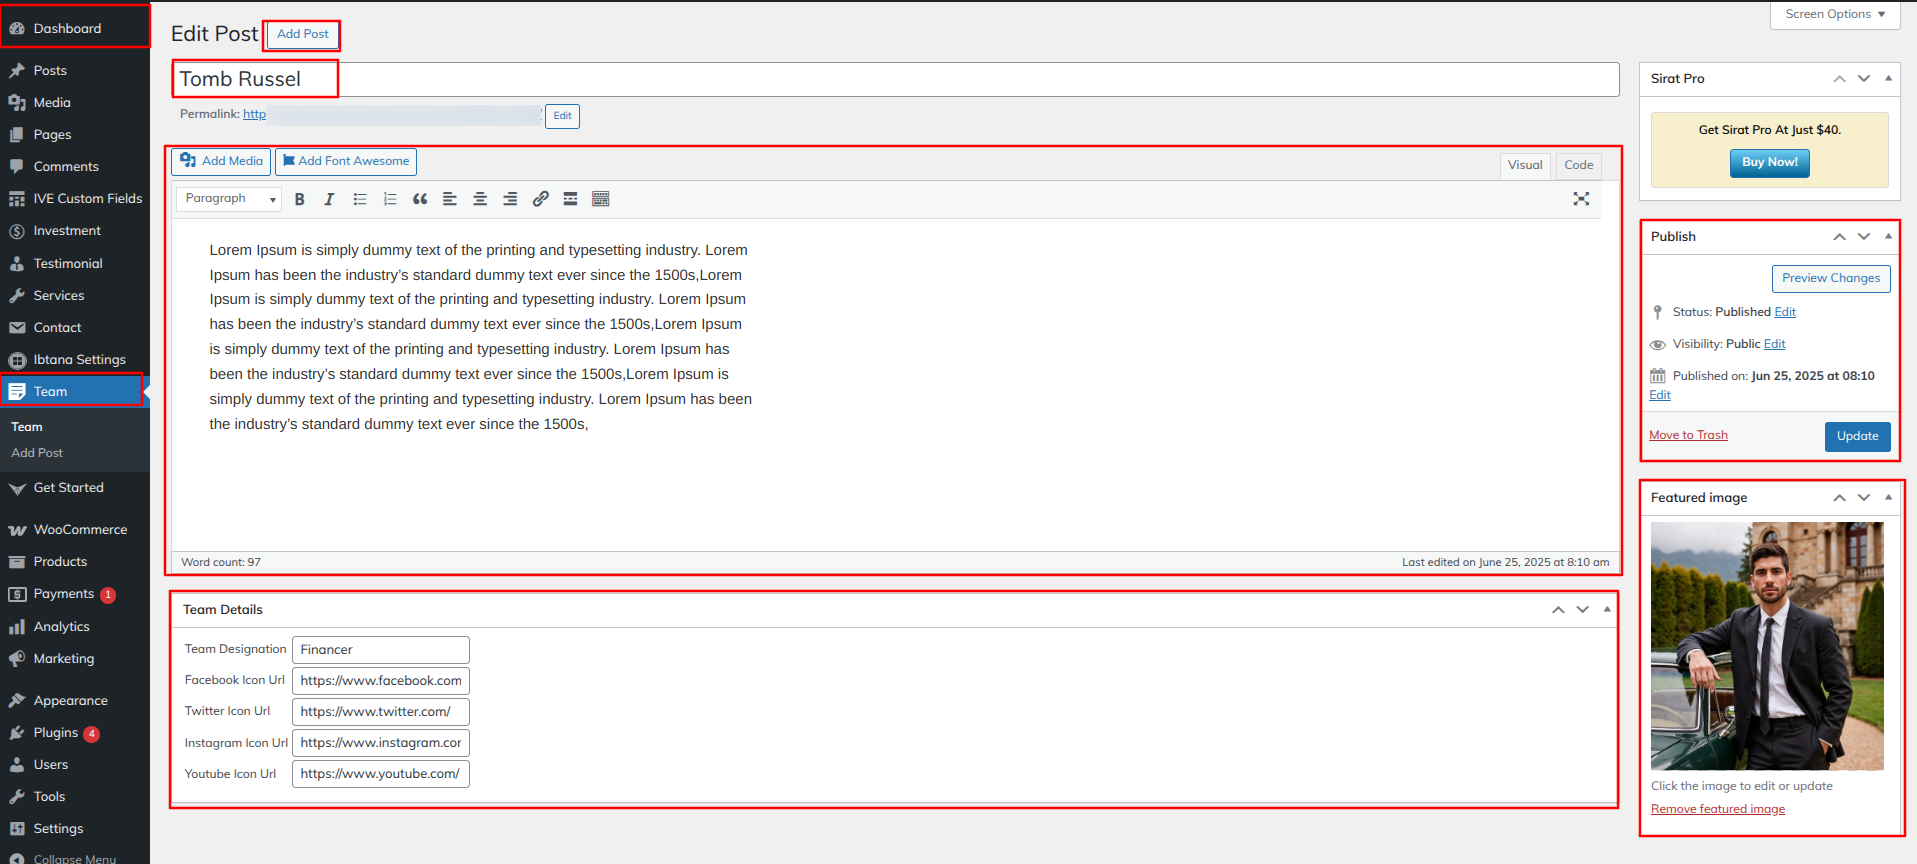The image size is (1917, 864).
Task: Apply blockquote formatting
Action: point(420,199)
